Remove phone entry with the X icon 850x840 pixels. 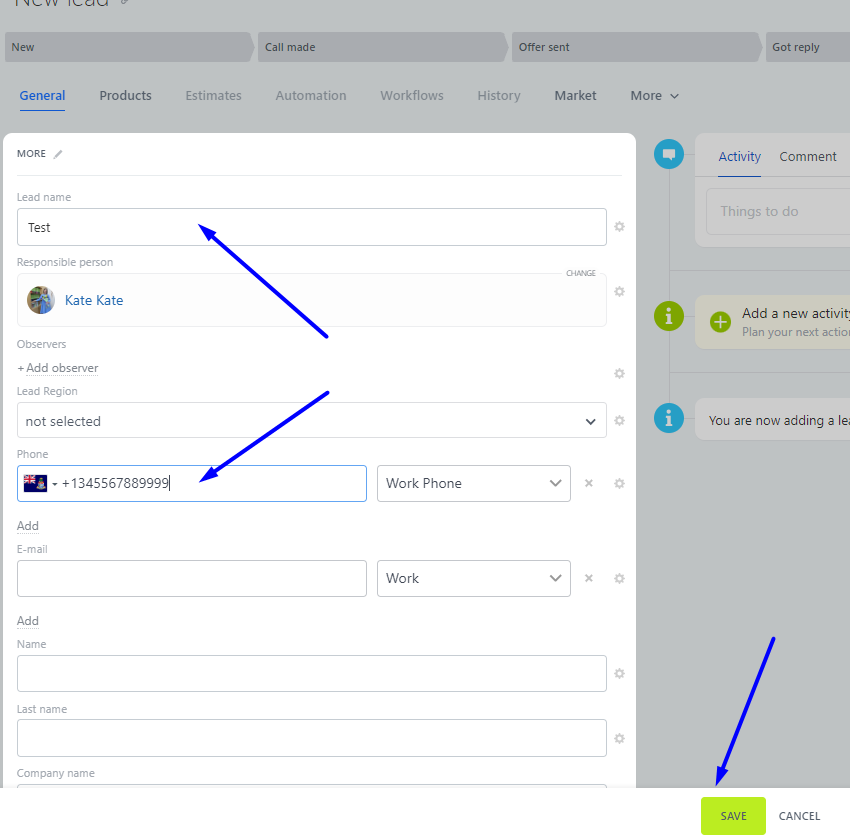589,483
